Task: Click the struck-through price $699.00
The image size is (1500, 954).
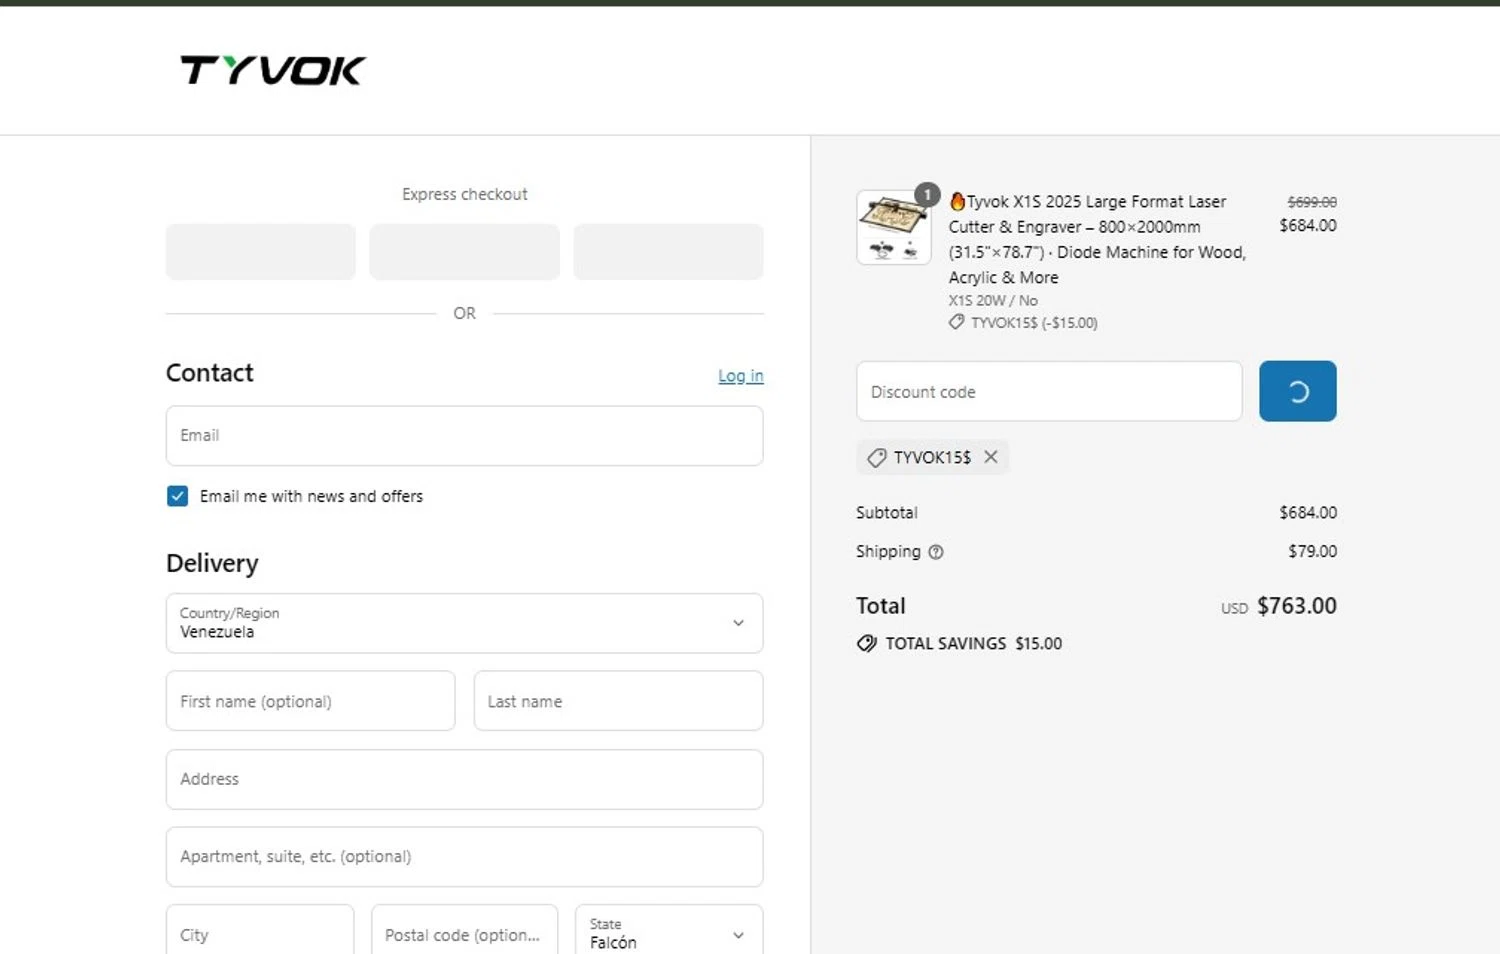Action: 1312,202
